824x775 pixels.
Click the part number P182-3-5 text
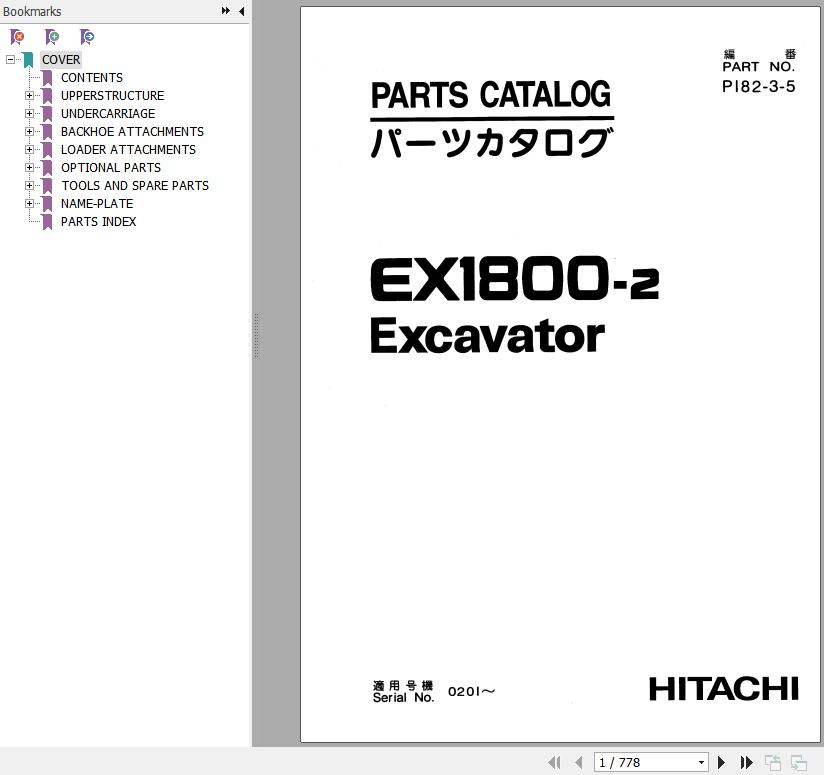[758, 86]
